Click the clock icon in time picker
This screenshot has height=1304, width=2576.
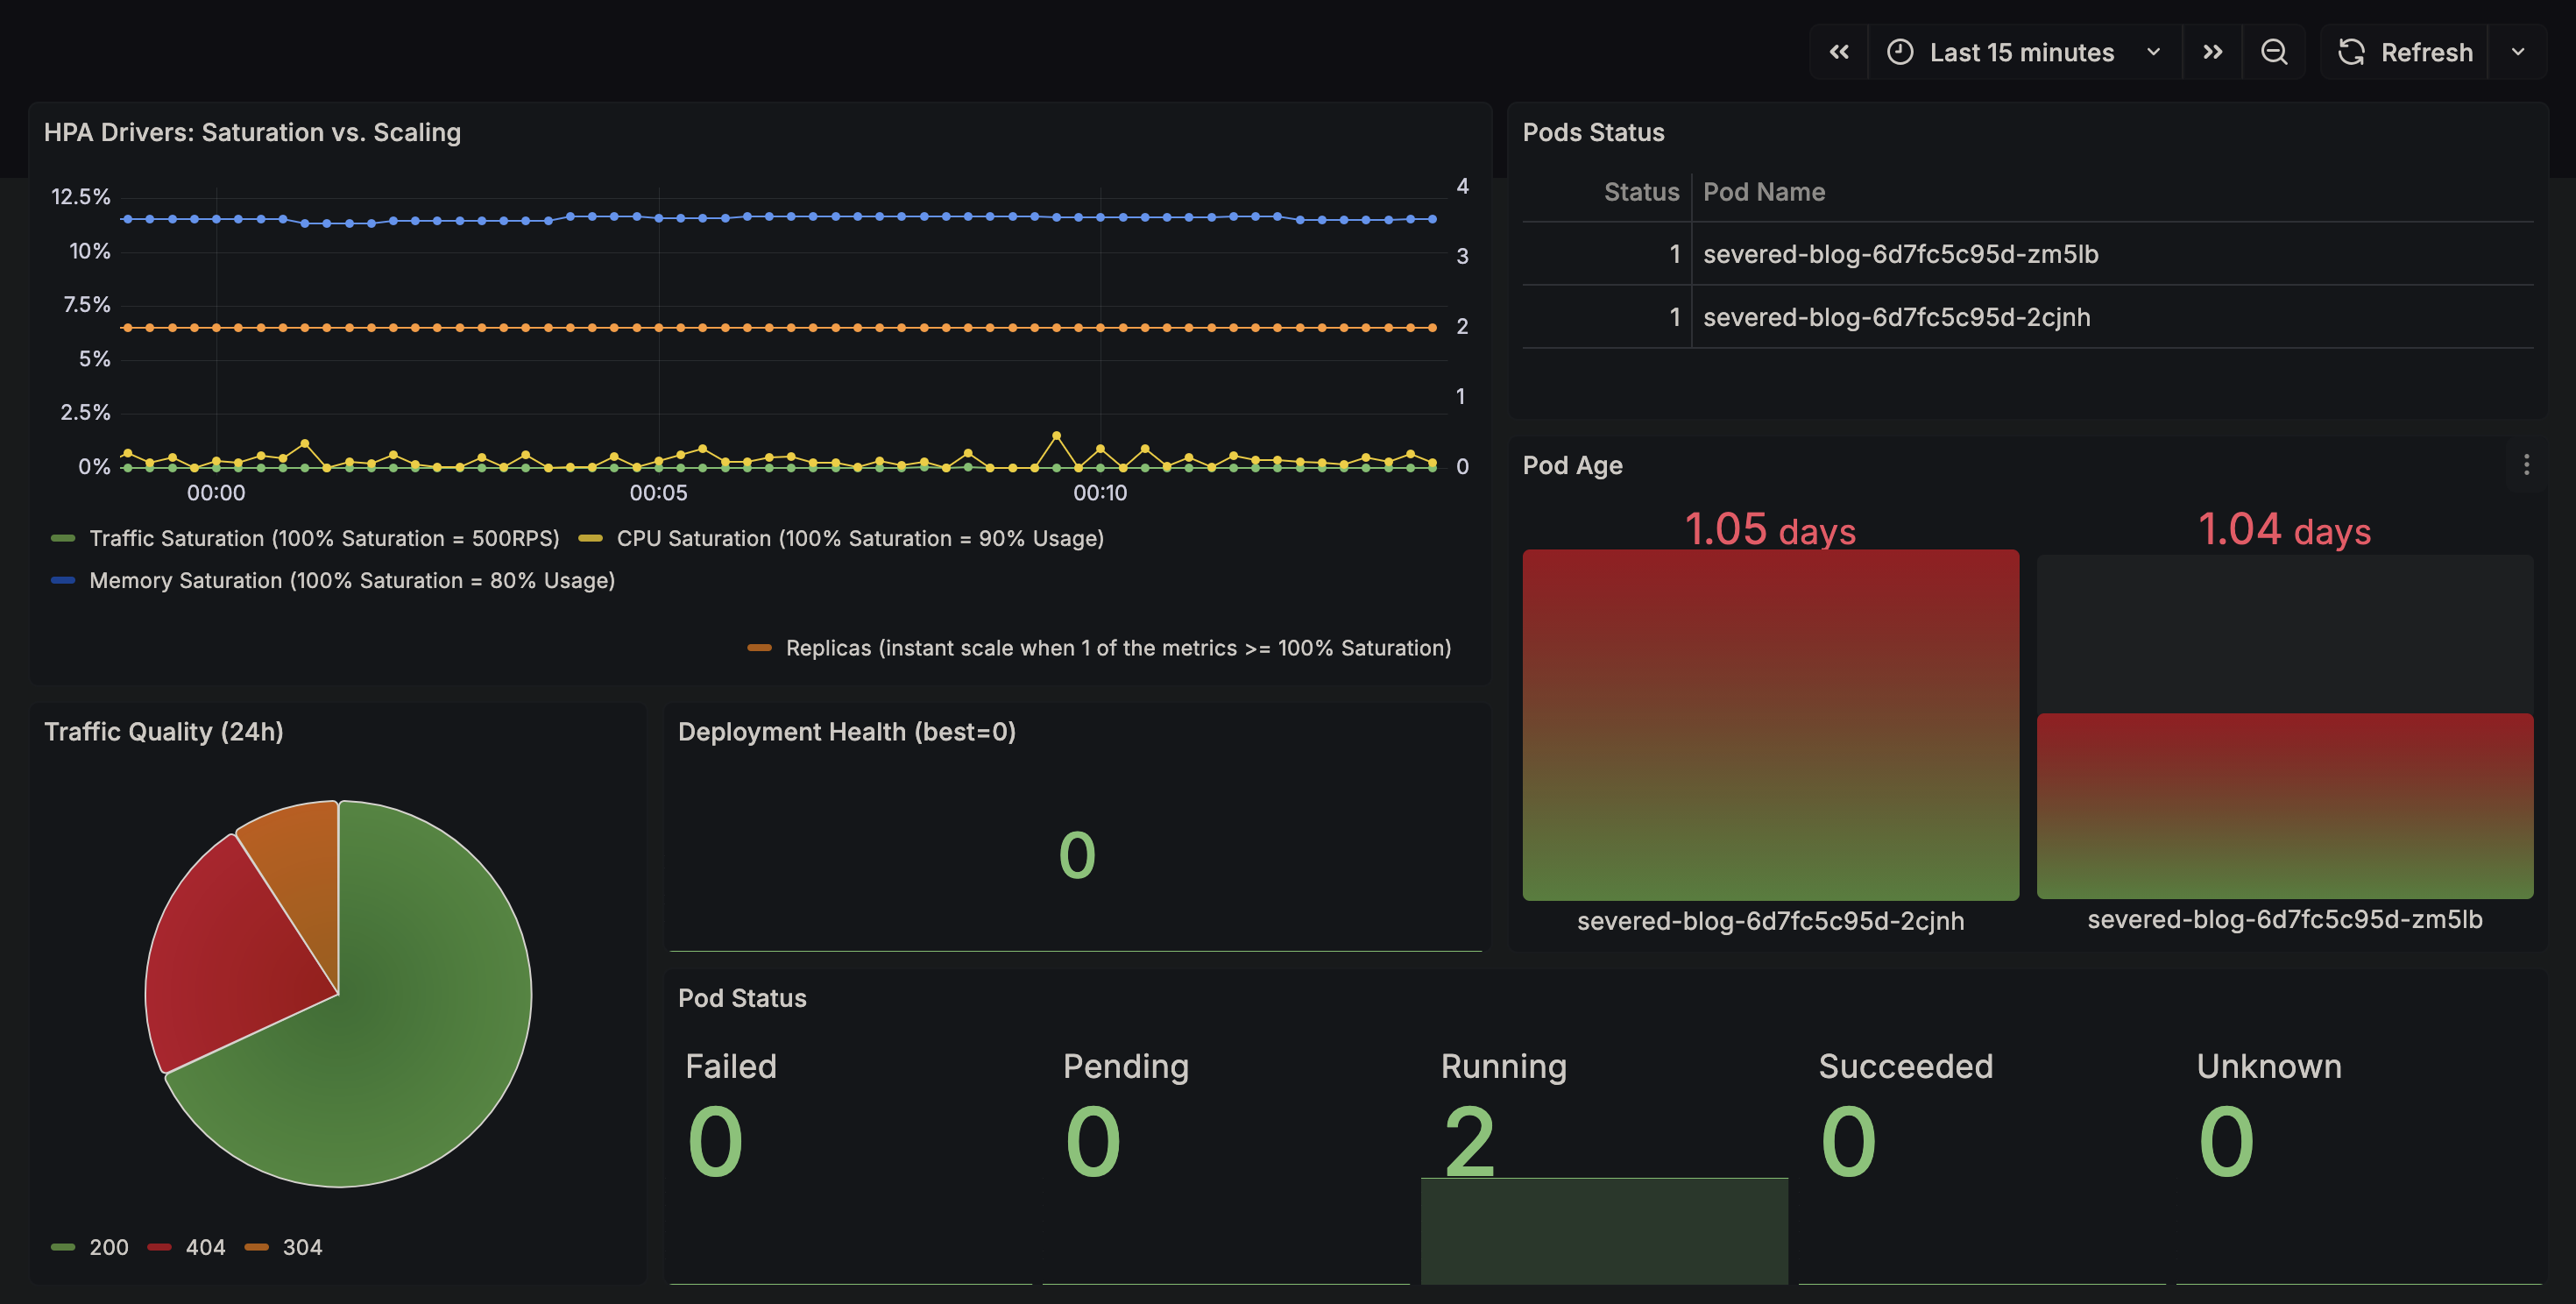[x=1900, y=52]
